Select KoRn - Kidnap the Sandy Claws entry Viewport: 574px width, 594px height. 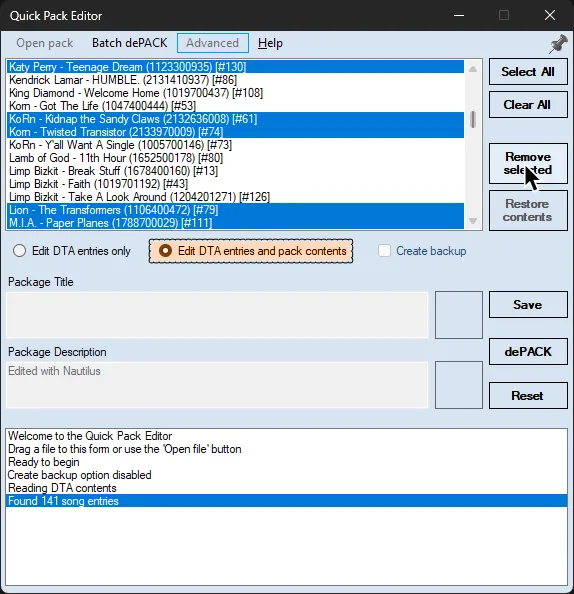235,119
